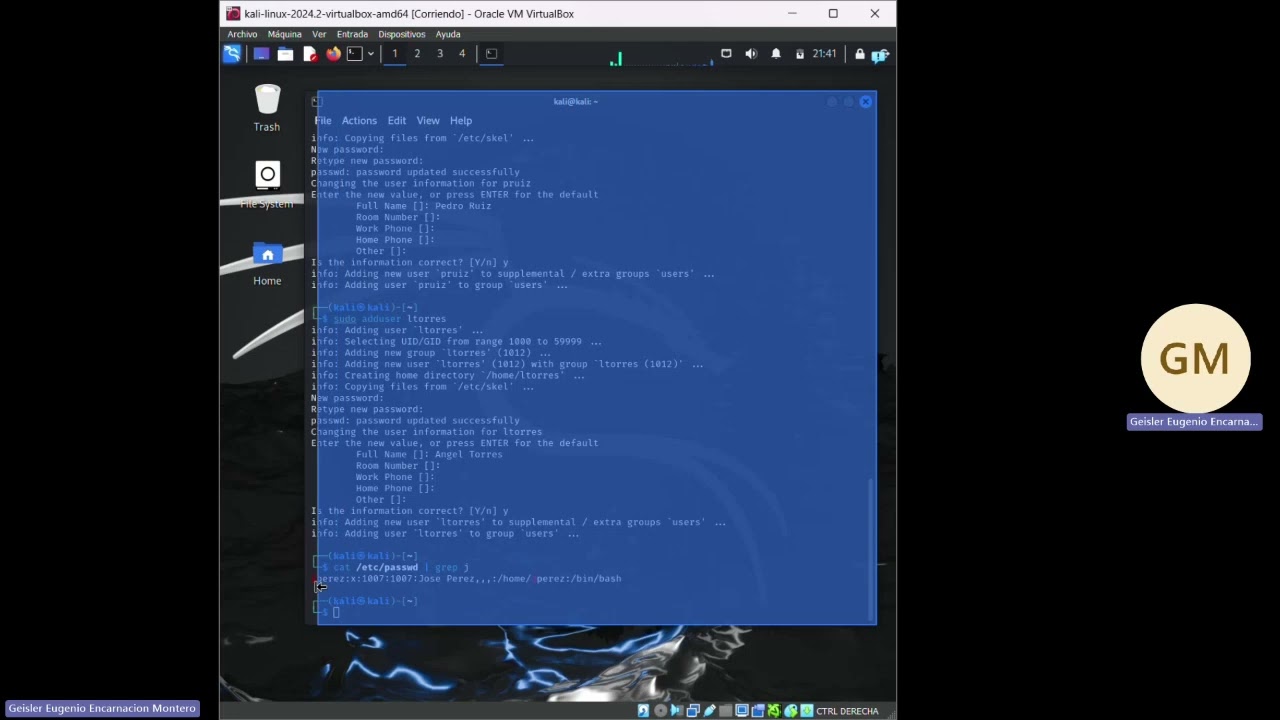Open VirtualBox Entrada menu
This screenshot has width=1280, height=720.
pos(352,34)
